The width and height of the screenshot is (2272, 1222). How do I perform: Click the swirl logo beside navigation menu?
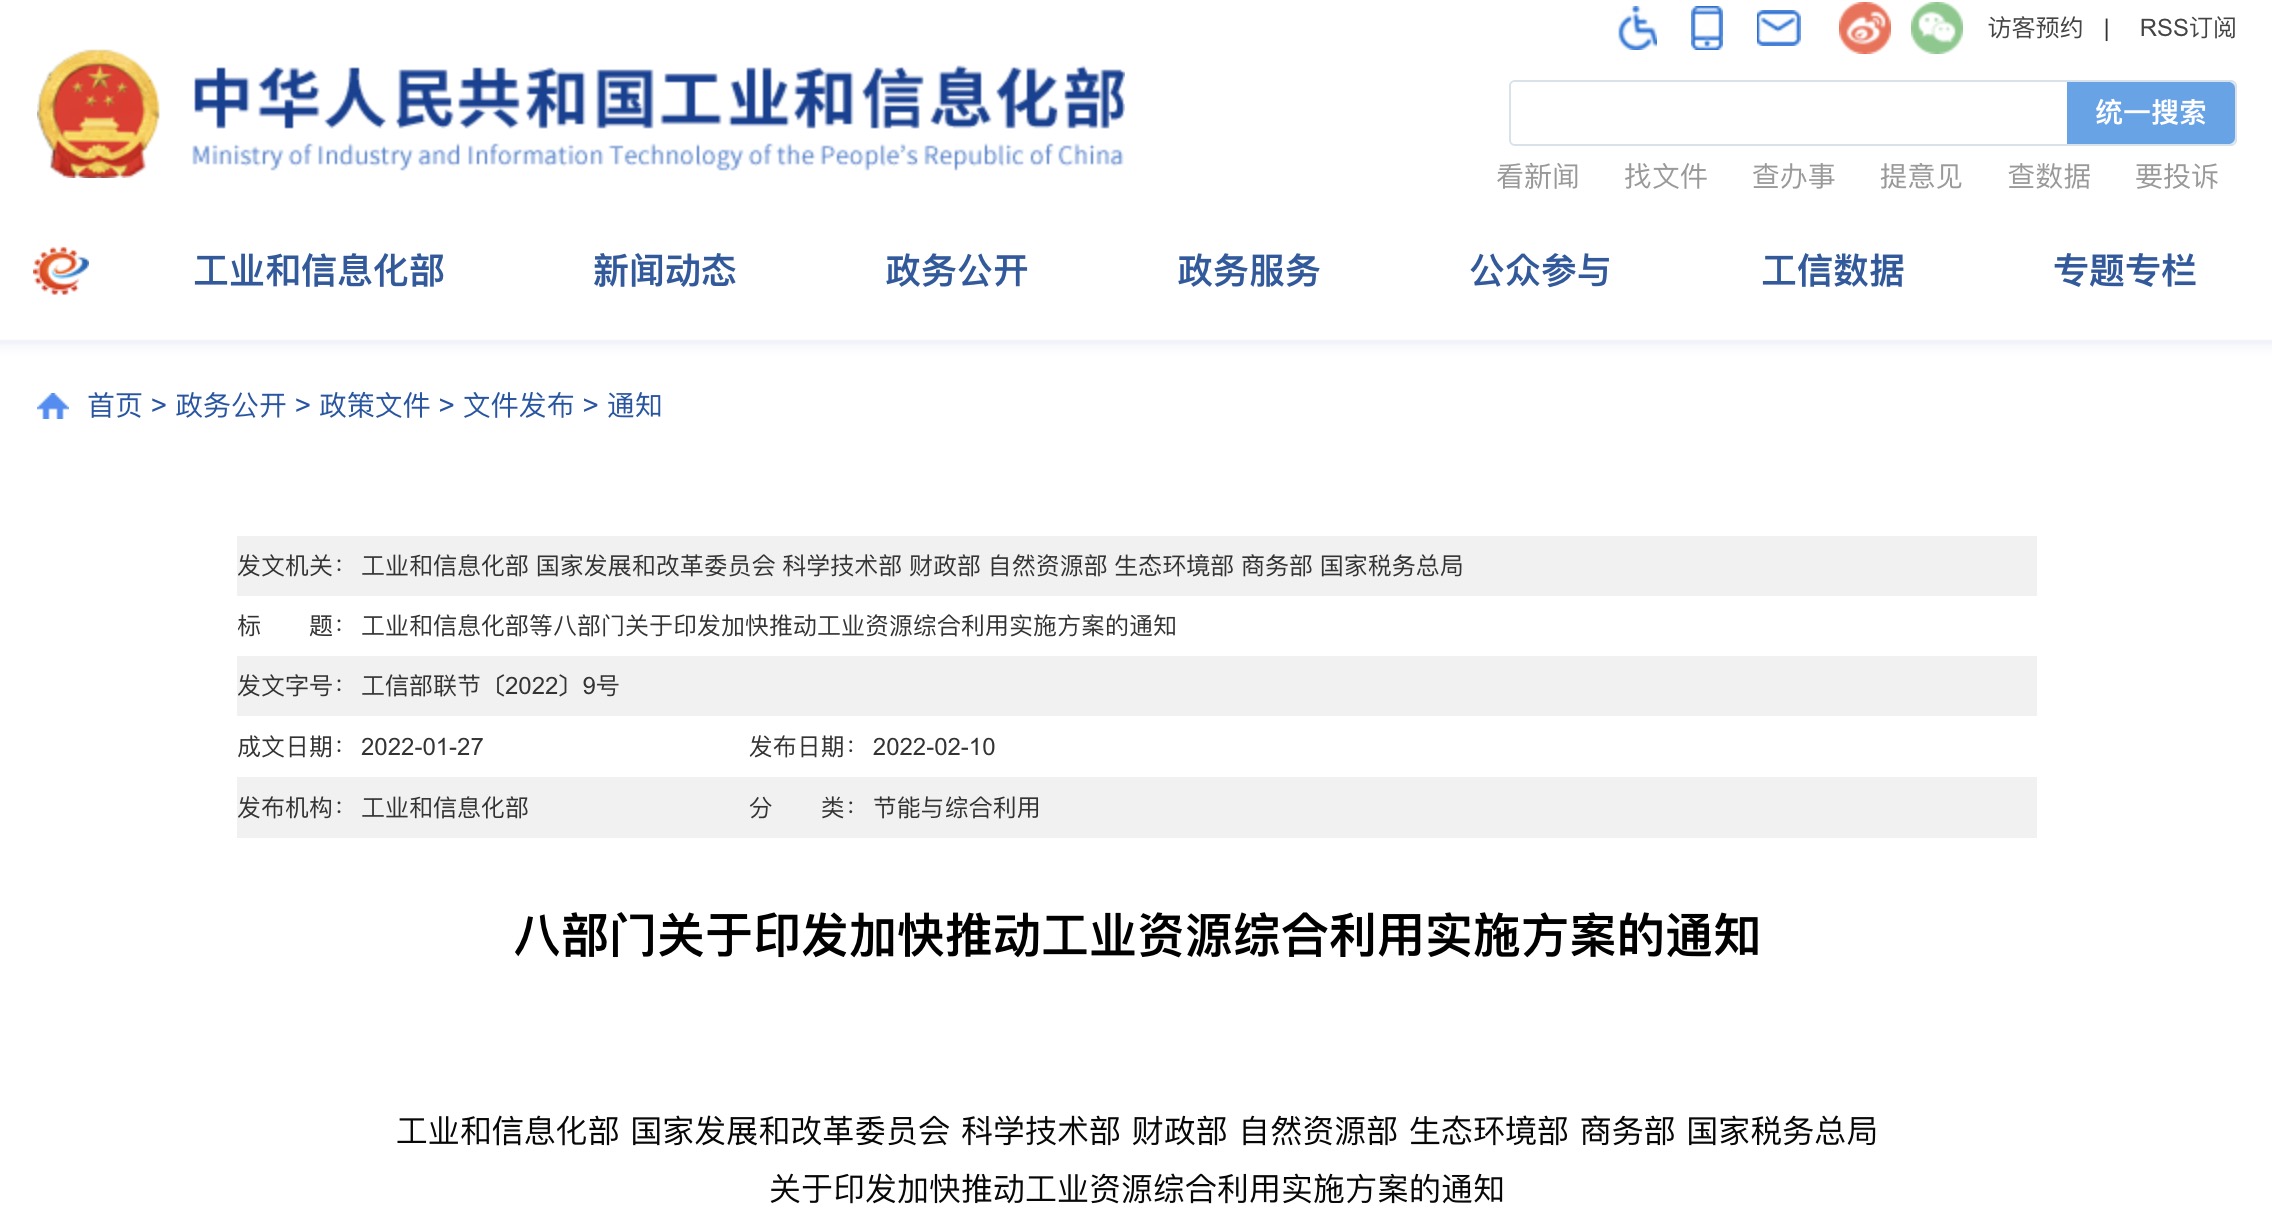pos(61,270)
